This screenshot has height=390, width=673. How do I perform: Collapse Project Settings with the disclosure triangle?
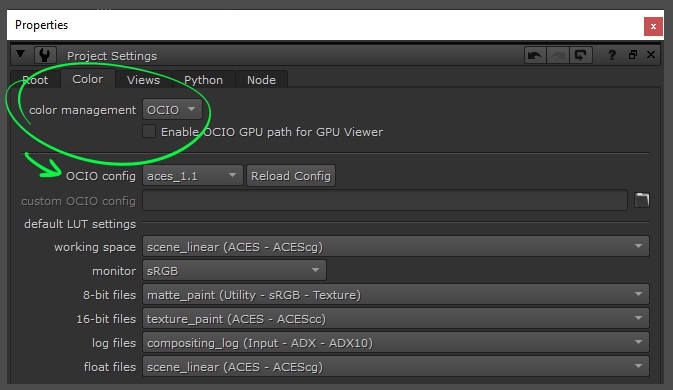tap(20, 54)
